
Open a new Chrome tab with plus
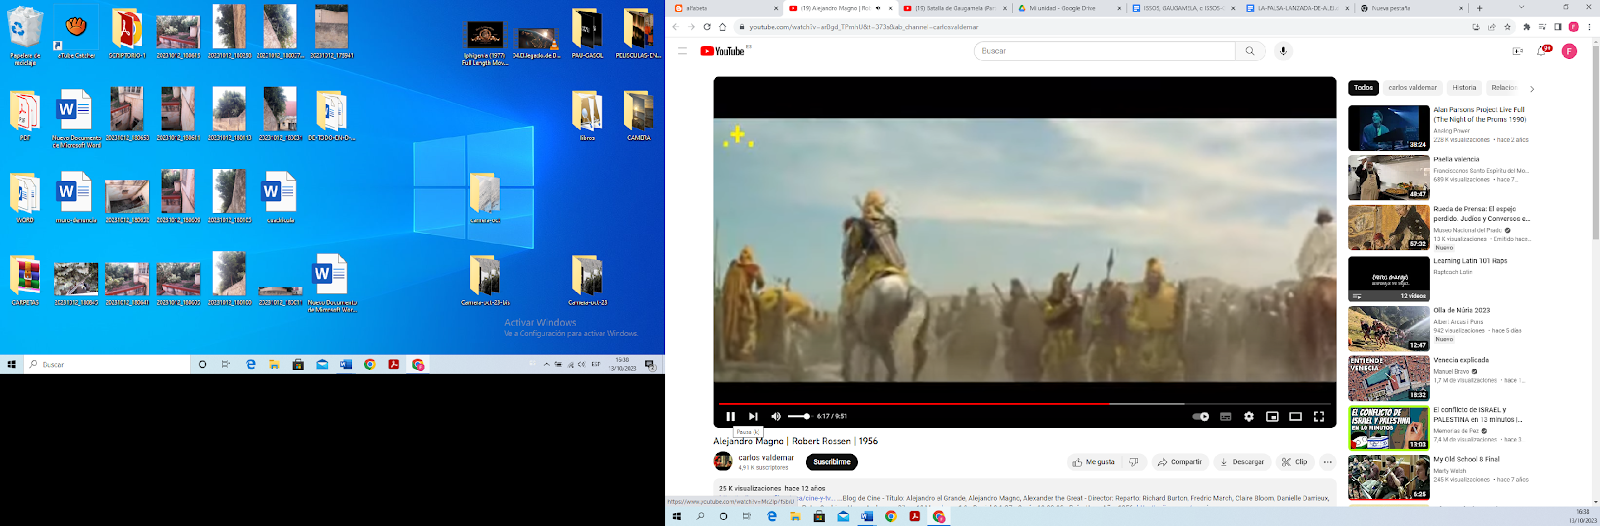click(x=1479, y=8)
